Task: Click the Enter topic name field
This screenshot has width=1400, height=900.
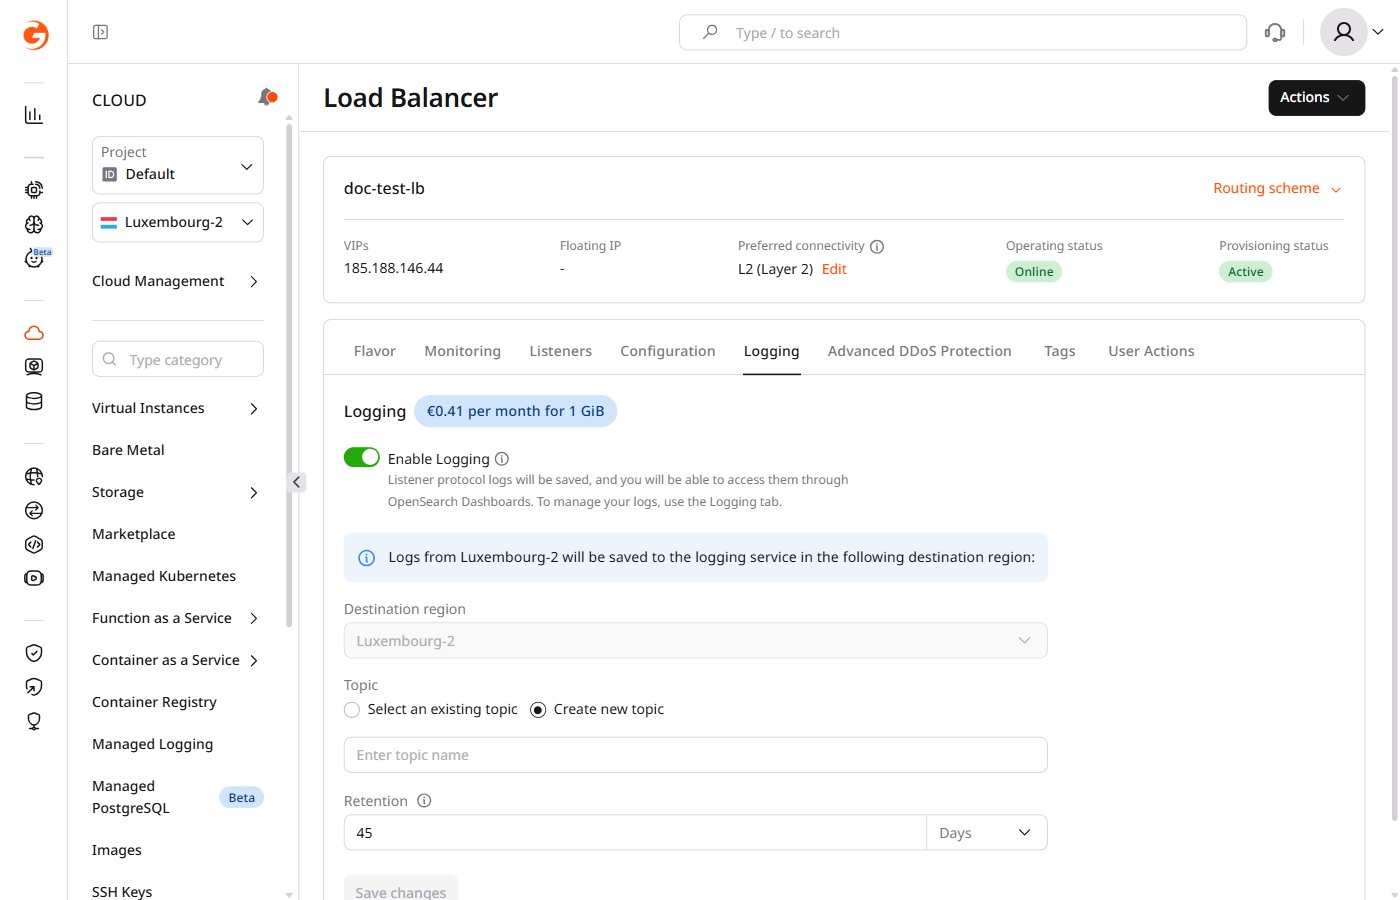Action: (x=695, y=755)
